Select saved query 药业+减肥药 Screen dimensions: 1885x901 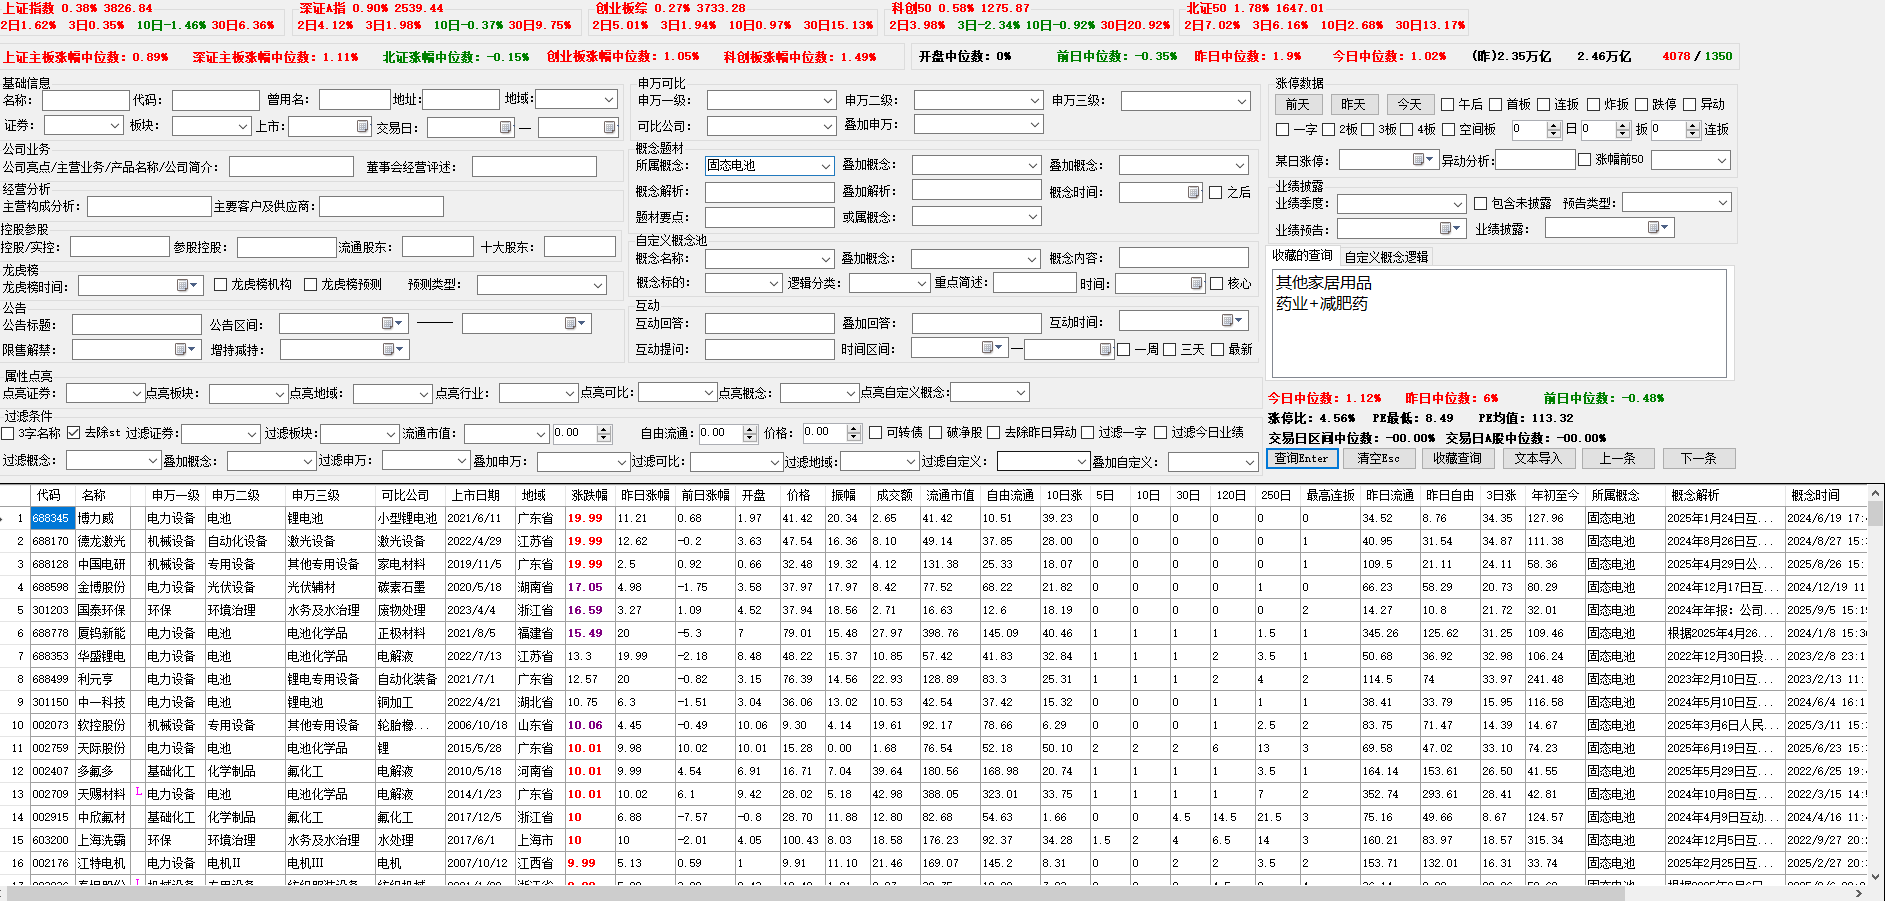[x=1321, y=304]
